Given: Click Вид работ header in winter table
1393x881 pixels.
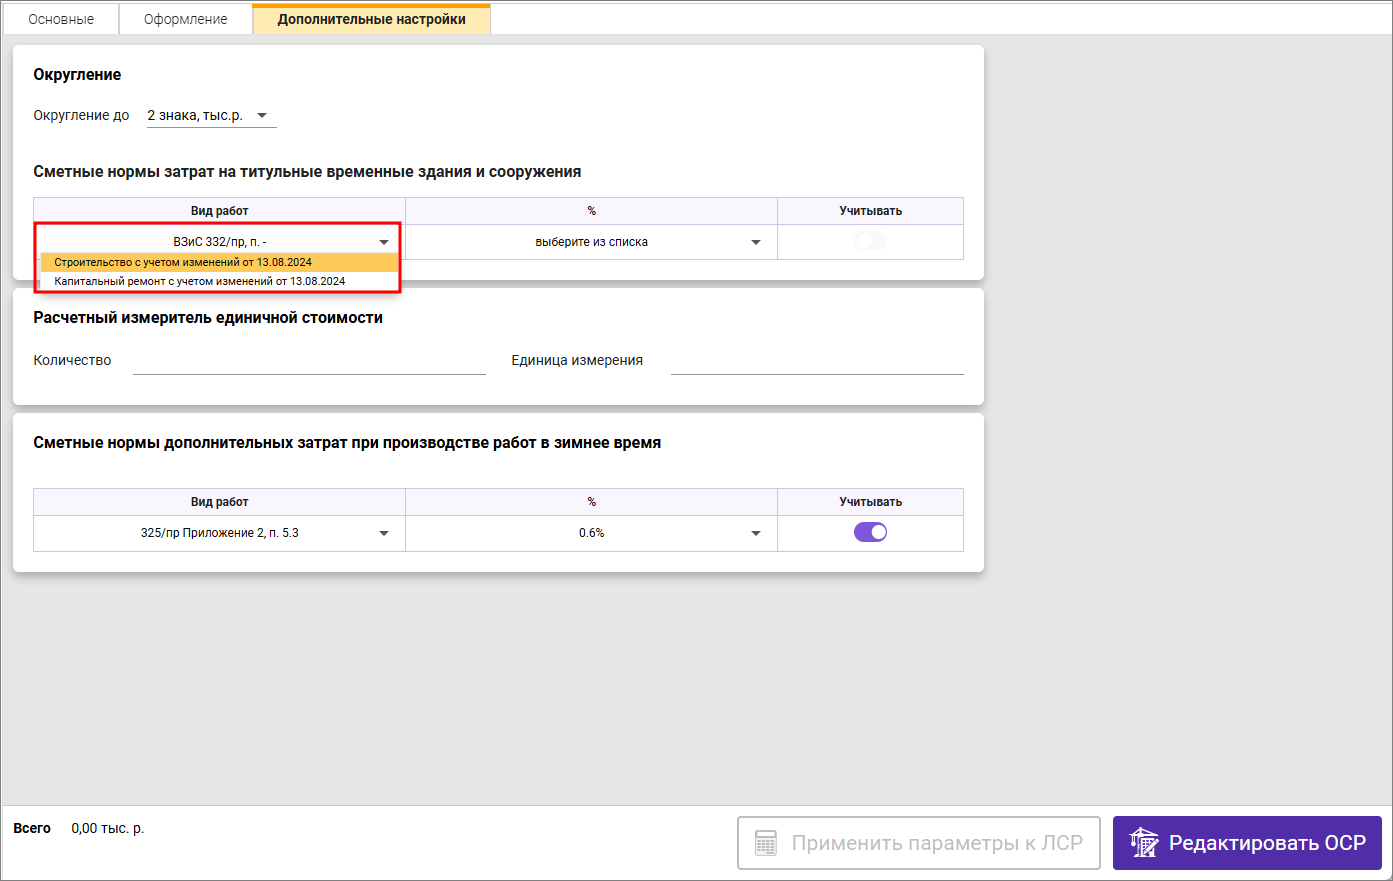Looking at the screenshot, I should (219, 502).
